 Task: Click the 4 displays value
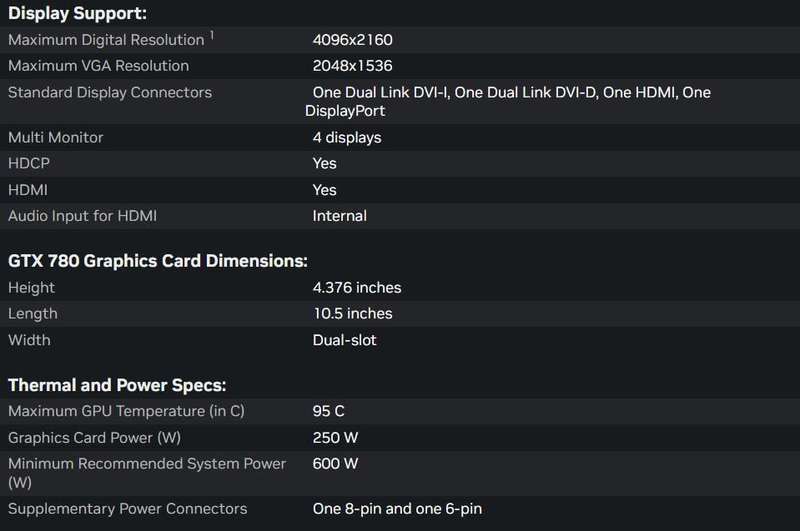(x=347, y=138)
